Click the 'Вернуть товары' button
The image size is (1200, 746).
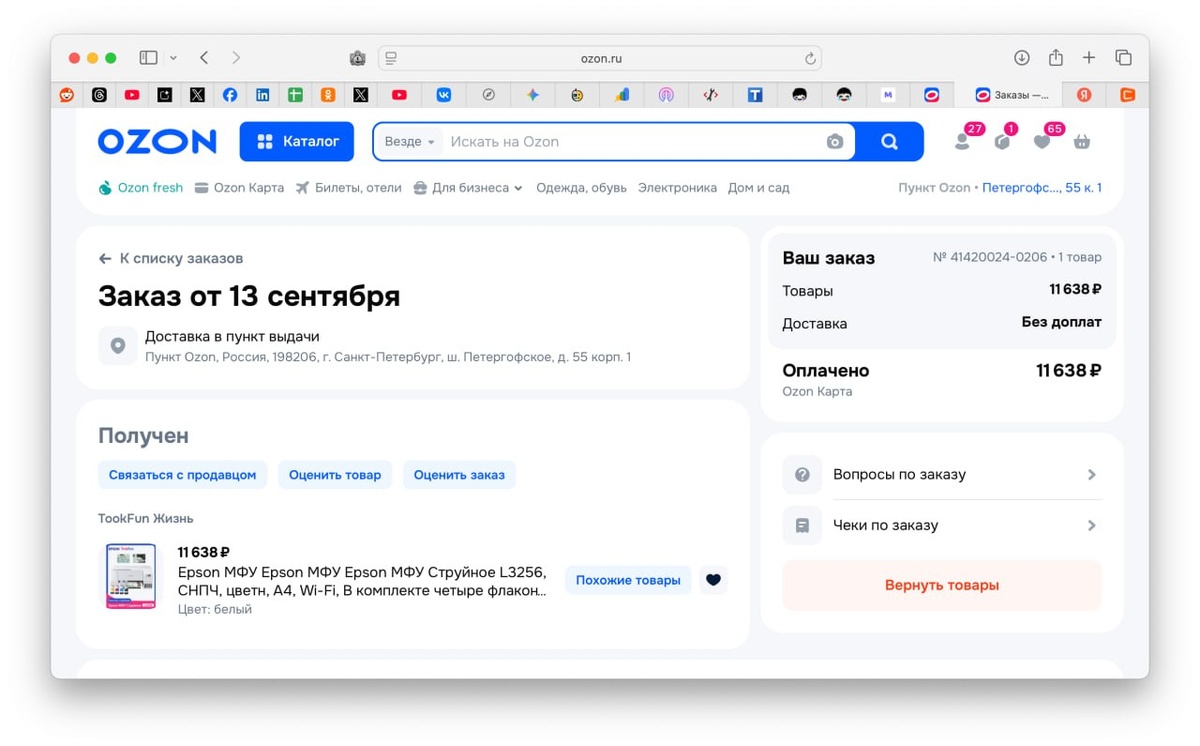[x=942, y=585]
